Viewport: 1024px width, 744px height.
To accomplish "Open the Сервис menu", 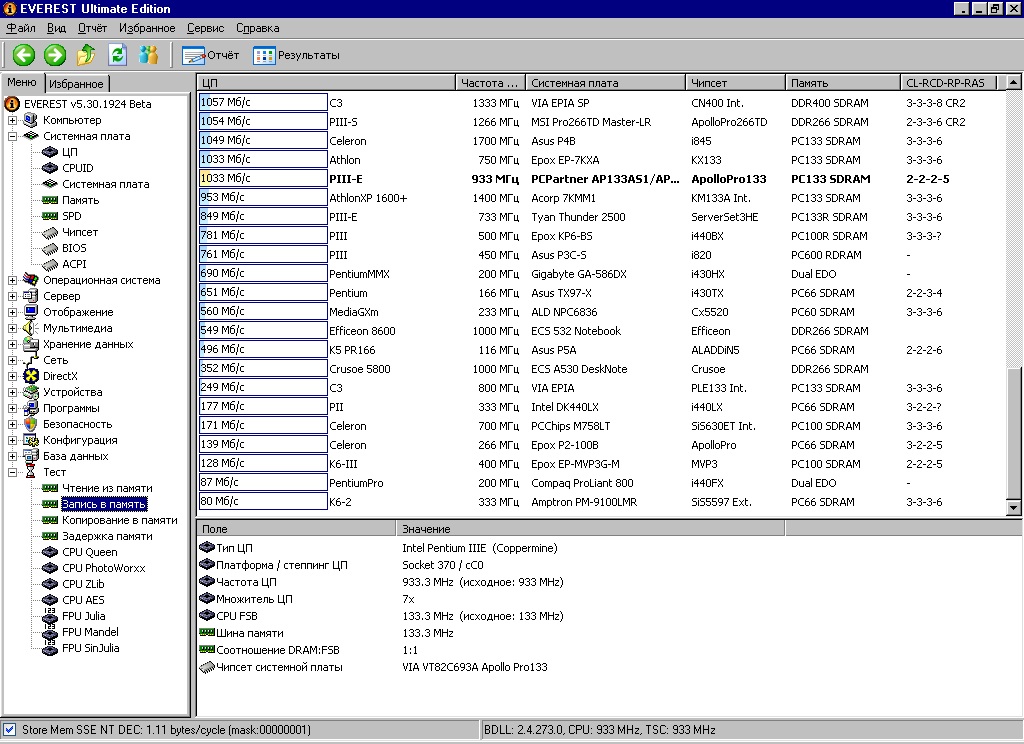I will coord(205,28).
